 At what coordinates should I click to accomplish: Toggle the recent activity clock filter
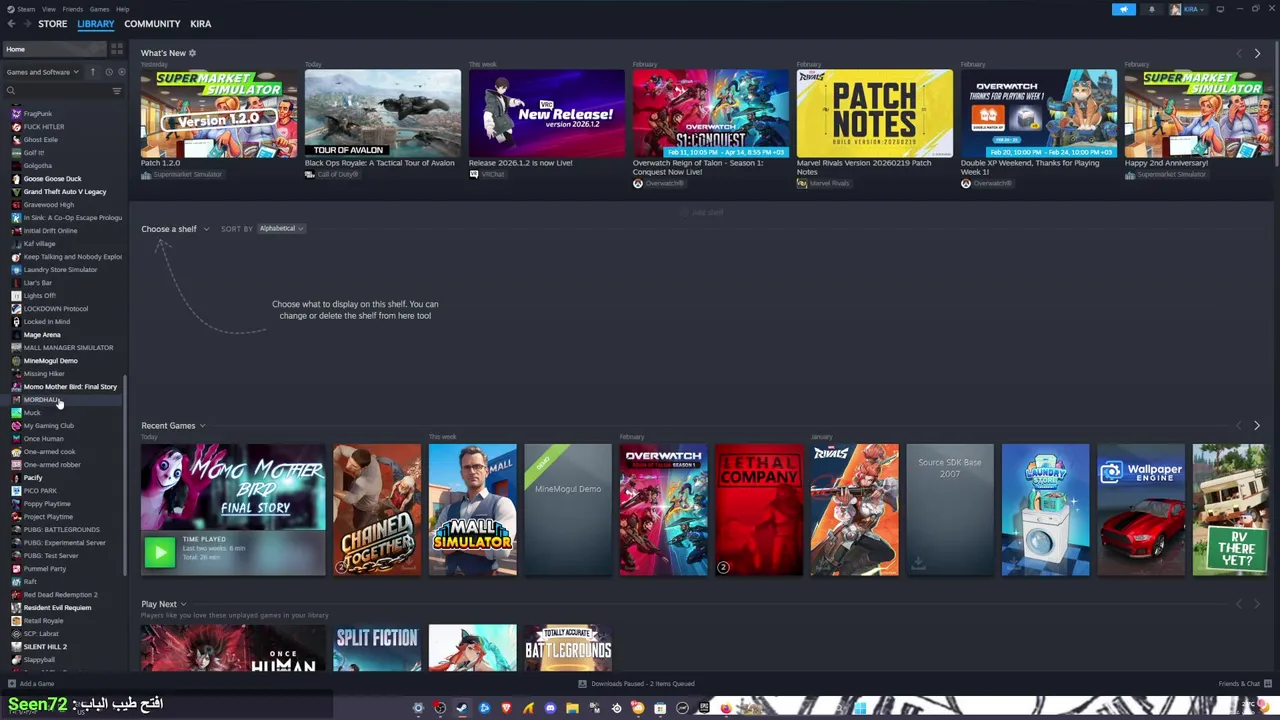click(x=109, y=72)
